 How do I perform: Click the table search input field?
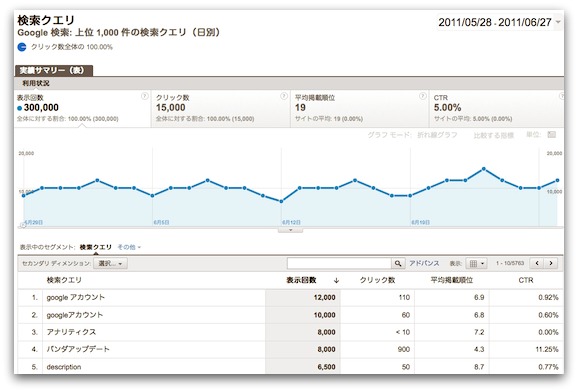click(x=339, y=263)
